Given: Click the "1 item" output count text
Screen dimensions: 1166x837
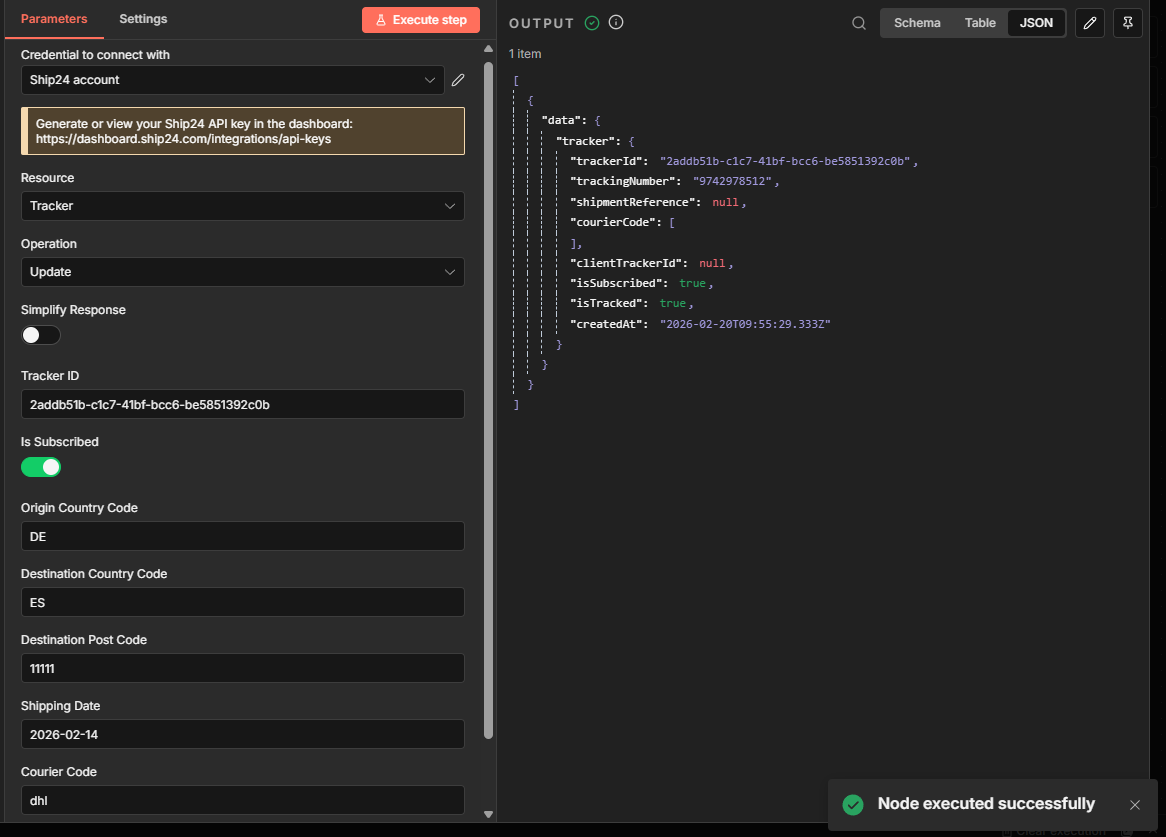Looking at the screenshot, I should (525, 54).
